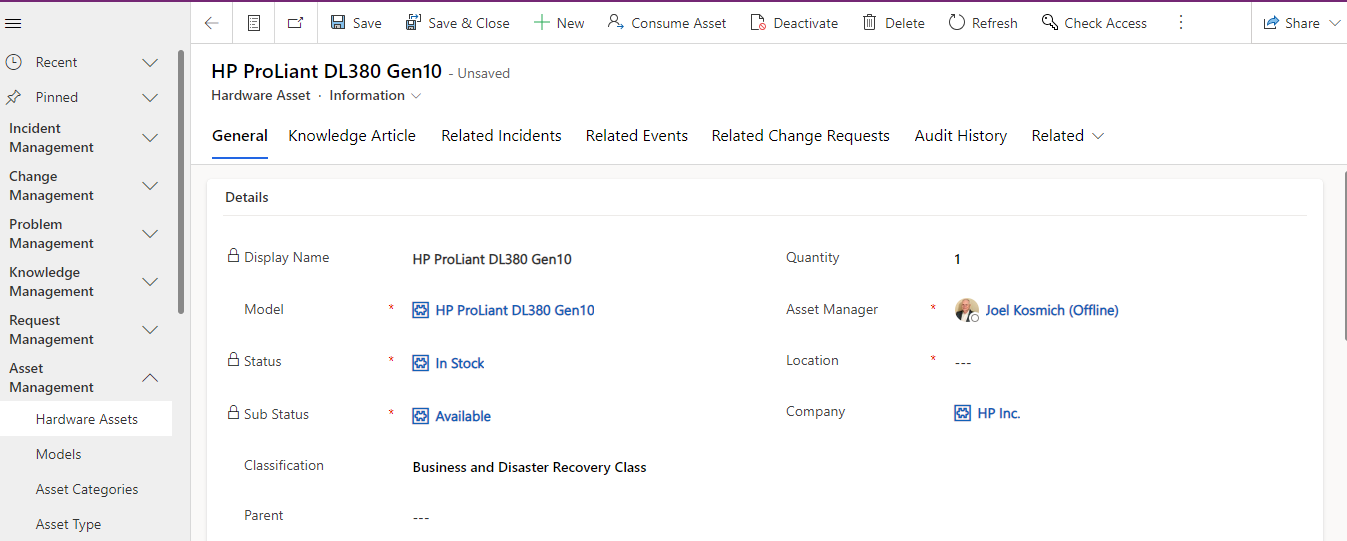
Task: Expand Request Management group chevron
Action: (150, 330)
